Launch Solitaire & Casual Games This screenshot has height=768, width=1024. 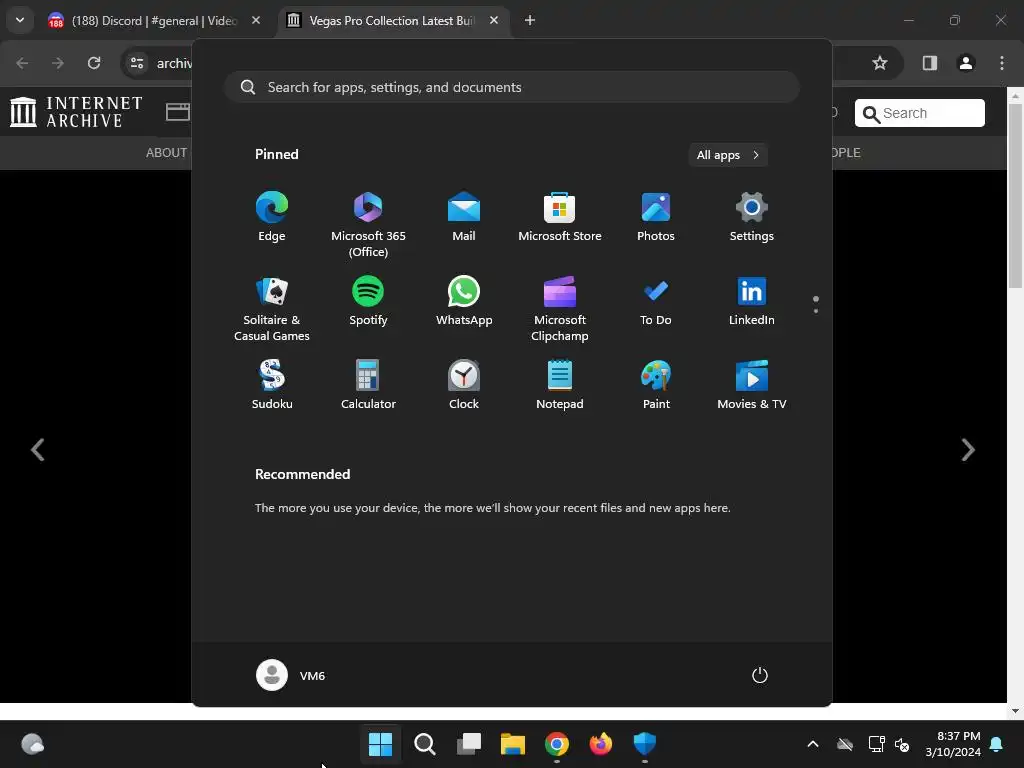(x=272, y=308)
